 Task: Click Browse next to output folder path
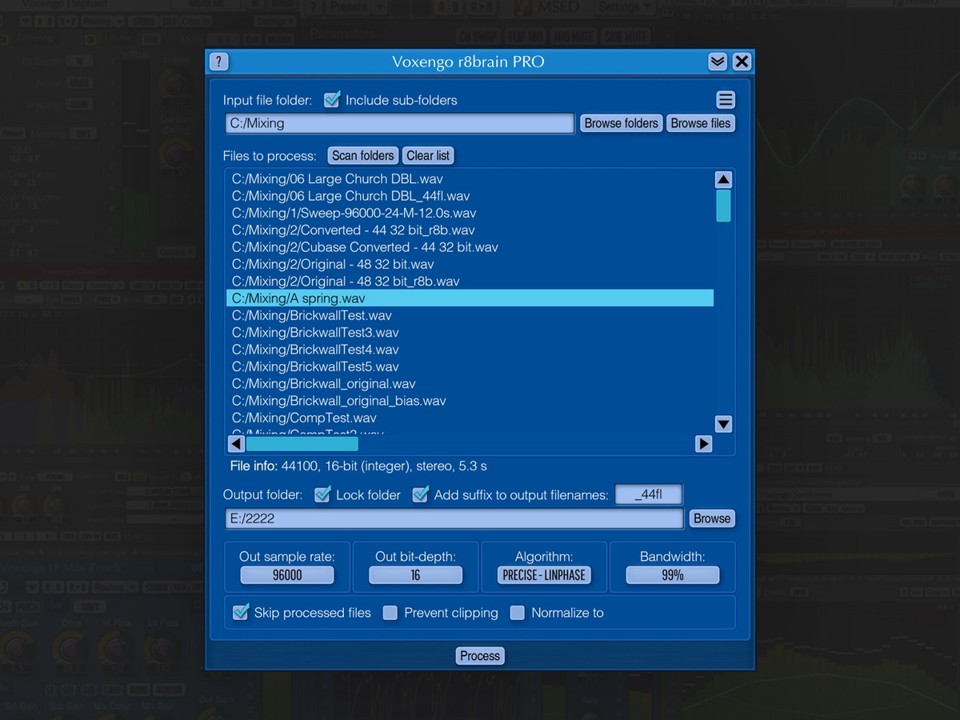coord(711,518)
